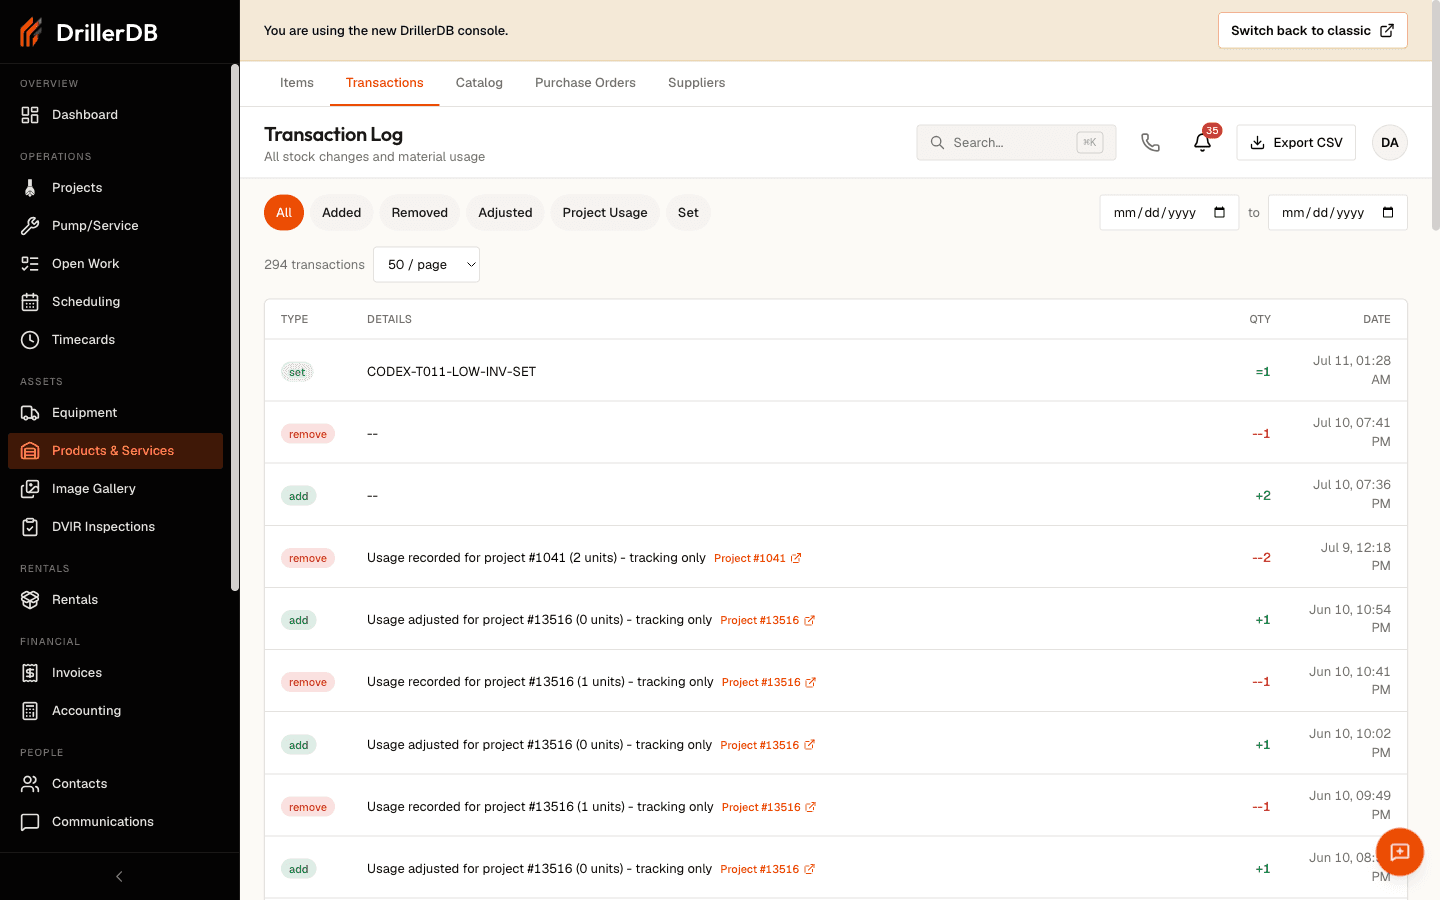Click the phone icon in header
1440x900 pixels.
pyautogui.click(x=1151, y=143)
